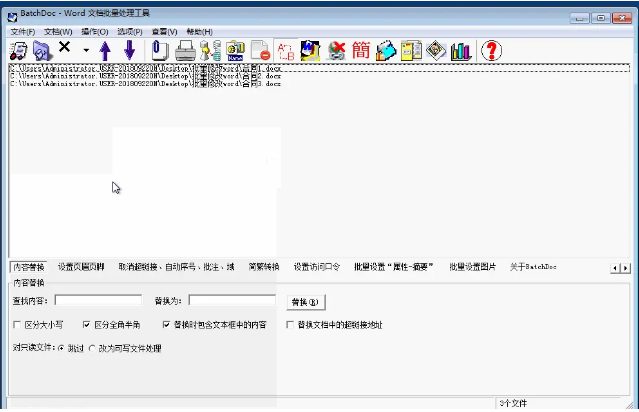Switch to the 关于BatchDoc tab
Screen dimensions: 639x412
coord(533,267)
